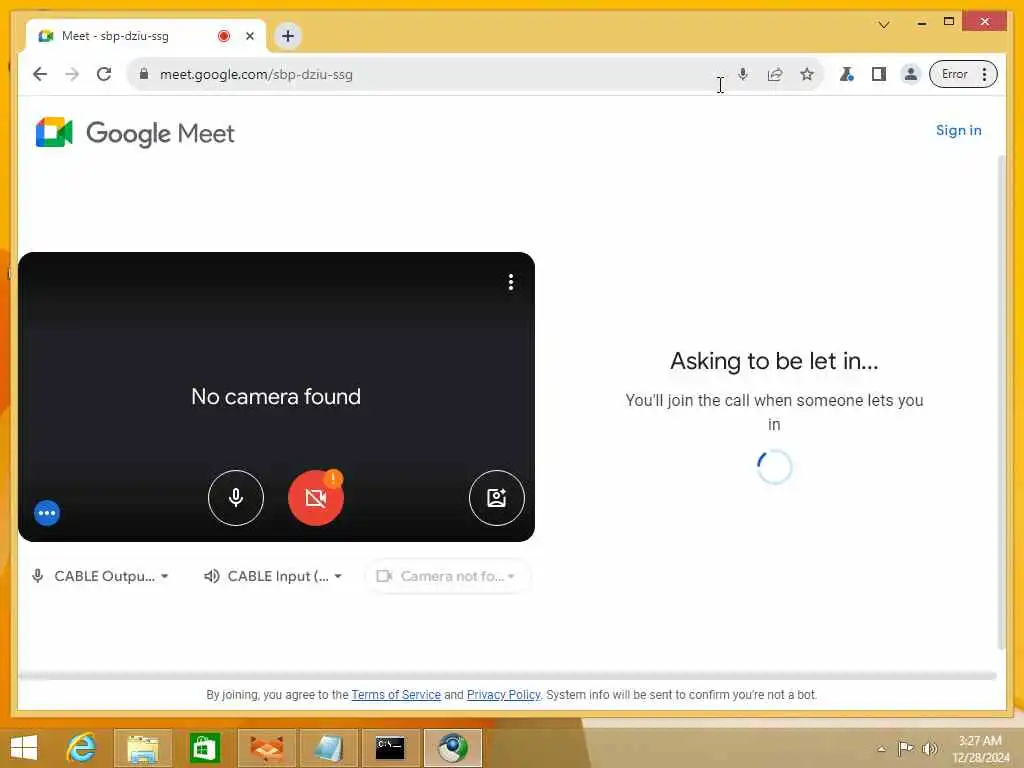This screenshot has height=768, width=1024.
Task: Click the 'Asking to be let in...' heading
Action: pos(774,361)
